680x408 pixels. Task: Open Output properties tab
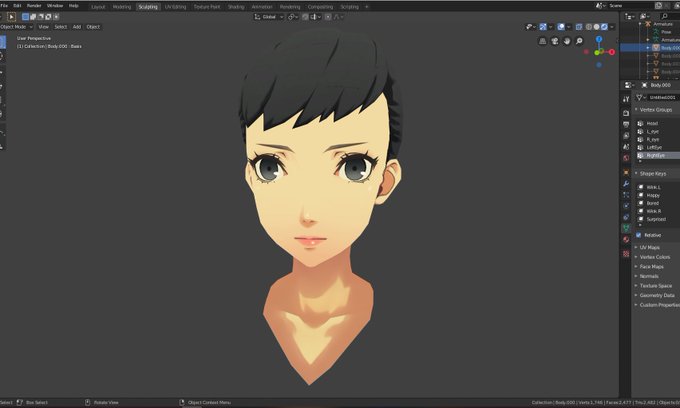pyautogui.click(x=626, y=124)
